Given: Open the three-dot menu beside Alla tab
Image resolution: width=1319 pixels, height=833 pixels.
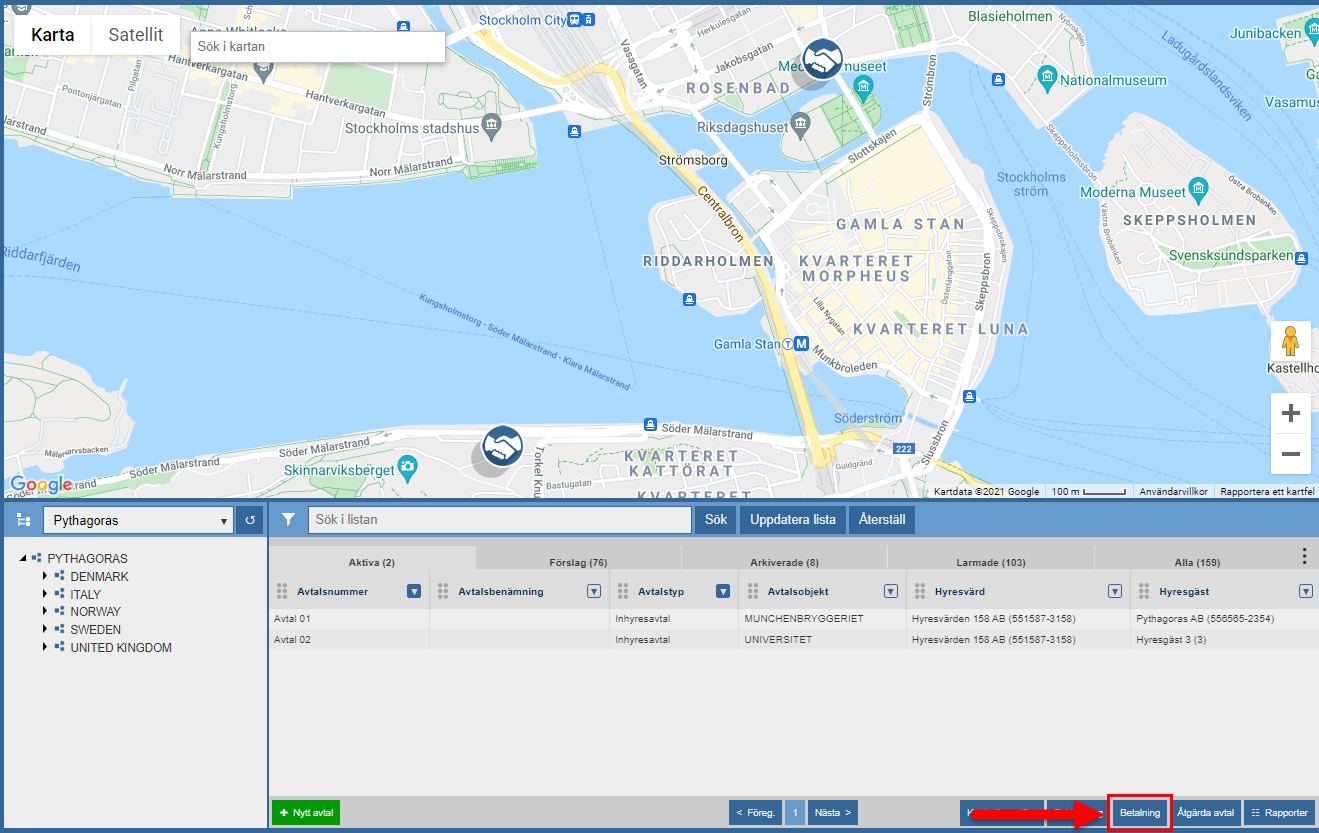Looking at the screenshot, I should pyautogui.click(x=1304, y=557).
